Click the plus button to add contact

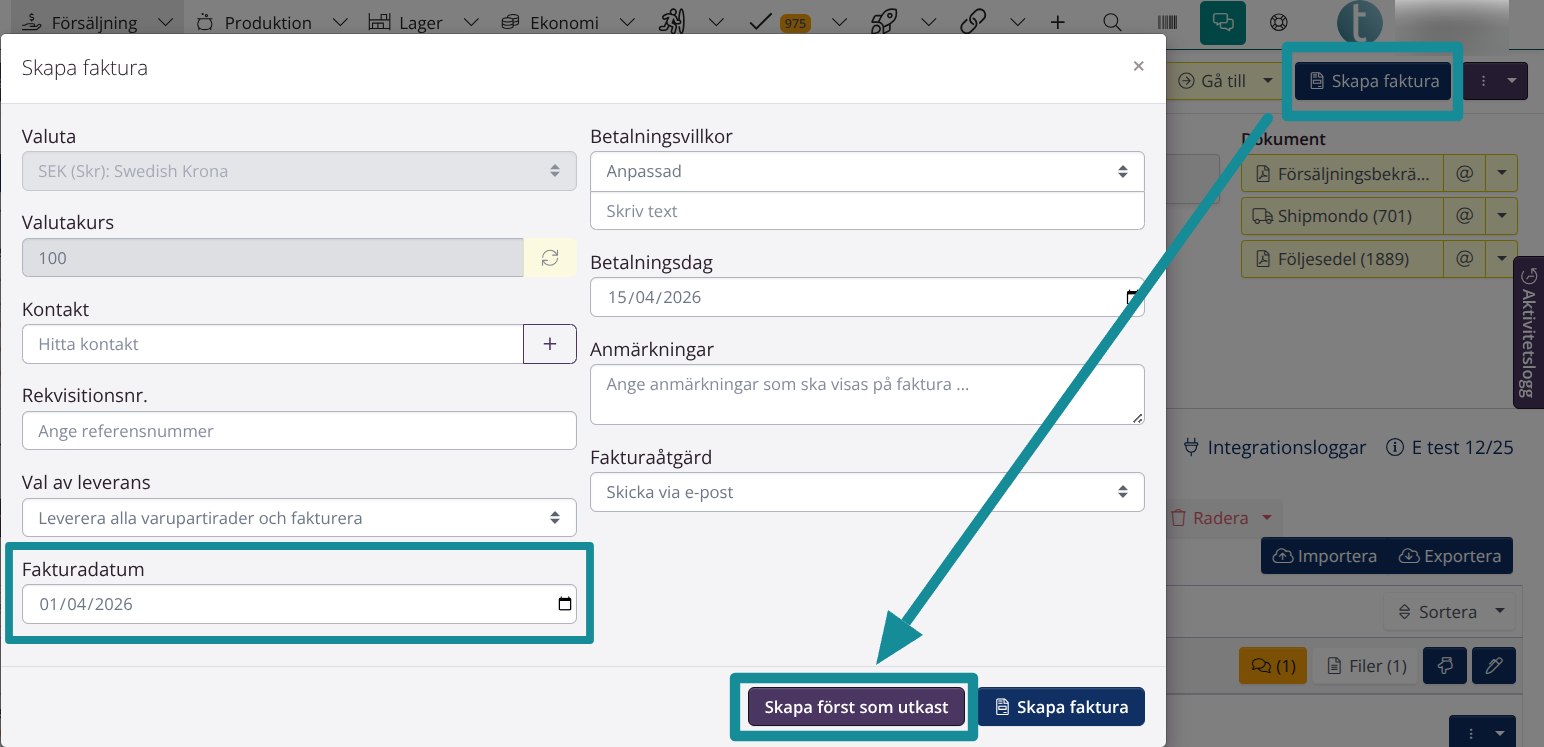pos(550,344)
